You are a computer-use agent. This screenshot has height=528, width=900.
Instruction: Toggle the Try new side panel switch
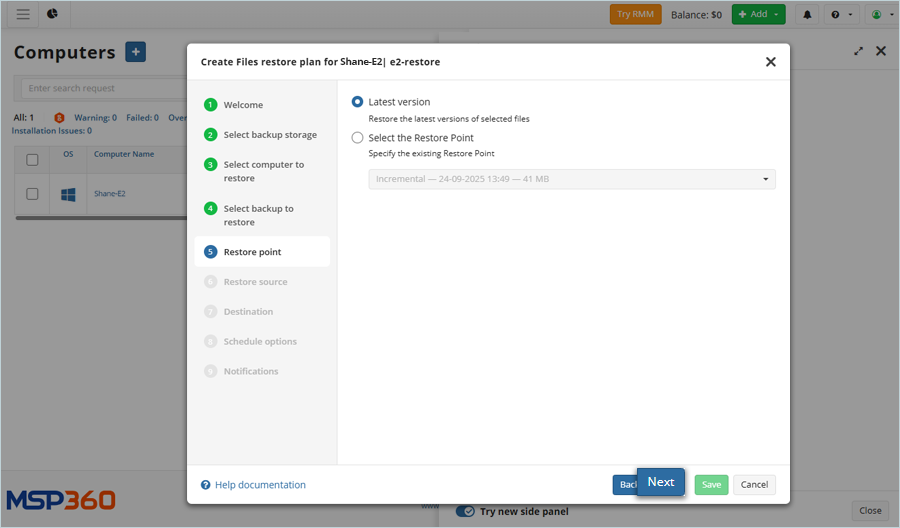pyautogui.click(x=465, y=511)
